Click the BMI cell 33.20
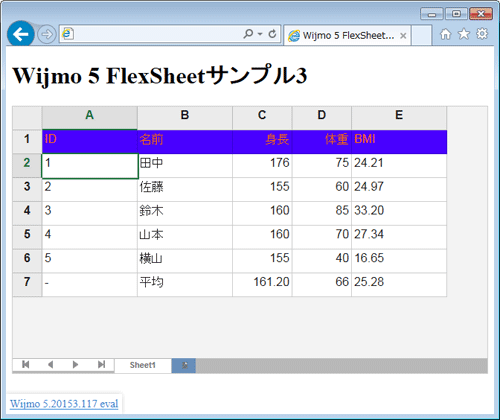 (399, 213)
